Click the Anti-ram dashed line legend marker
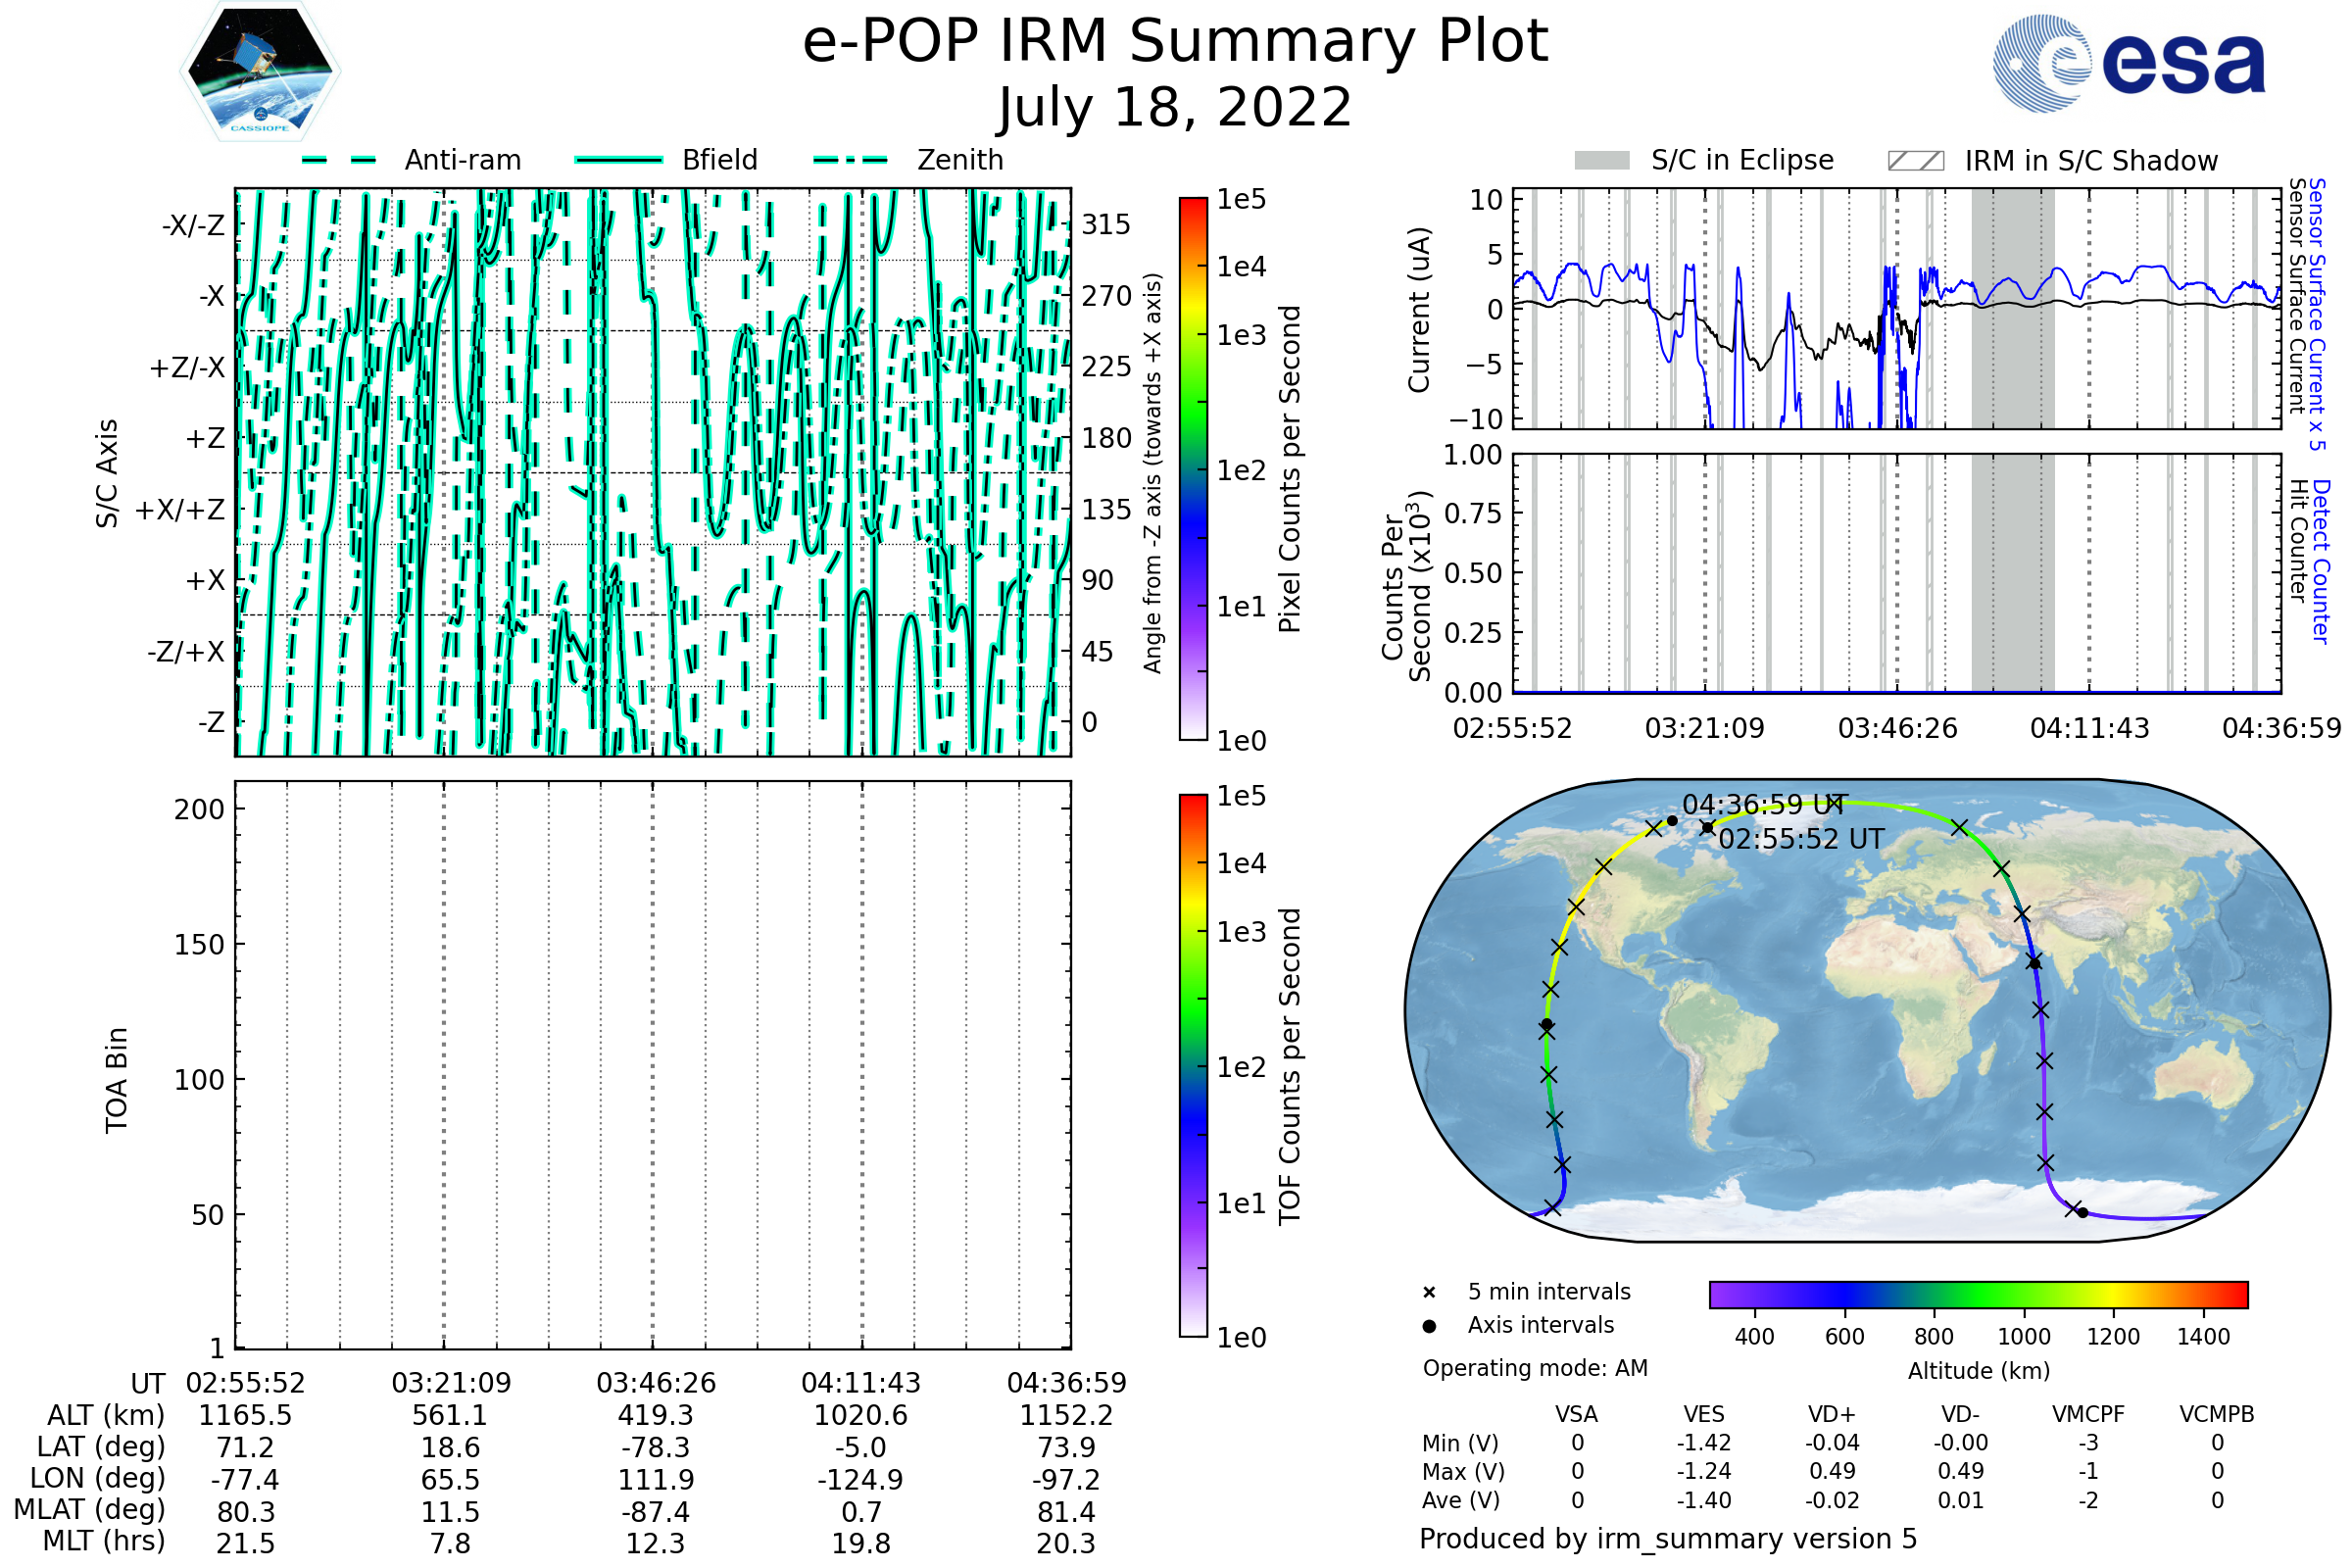Image resolution: width=2352 pixels, height=1568 pixels. coord(339,160)
